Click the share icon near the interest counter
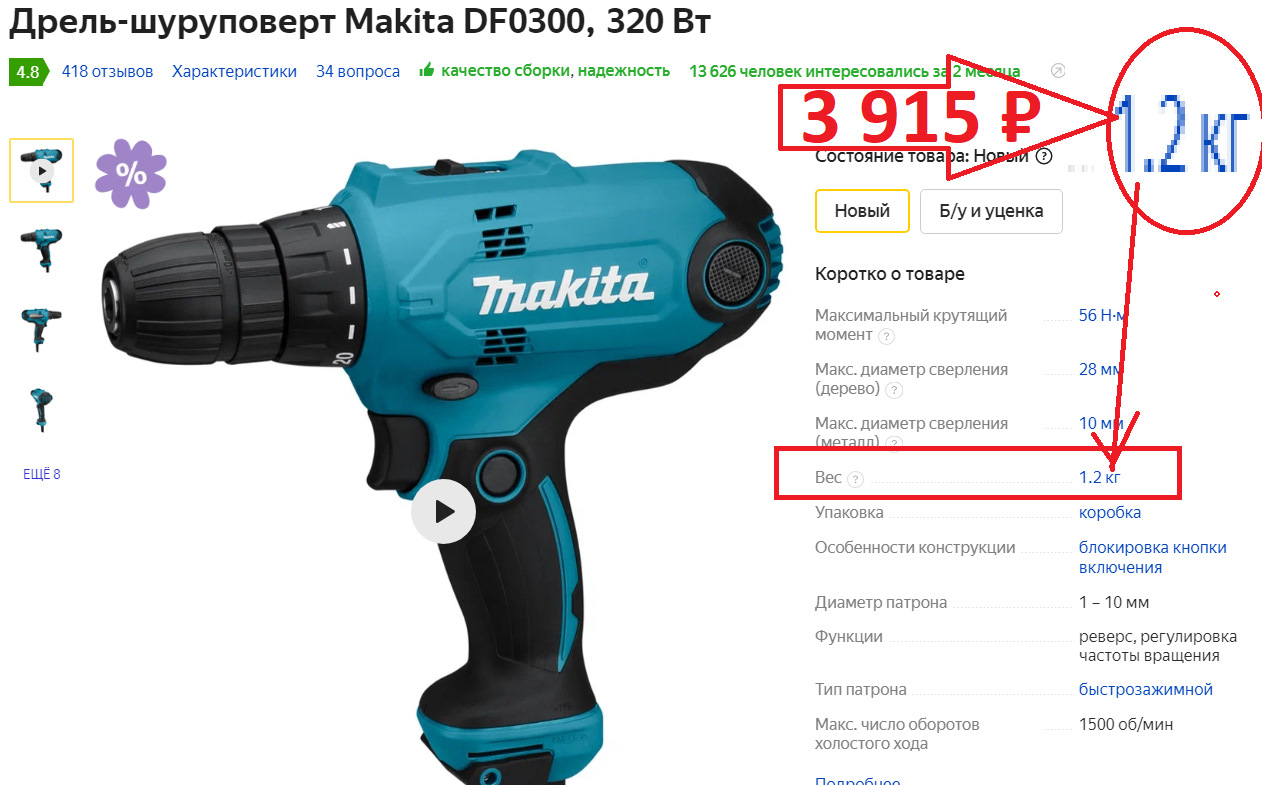Screen dimensions: 1262x785 pyautogui.click(x=1059, y=71)
